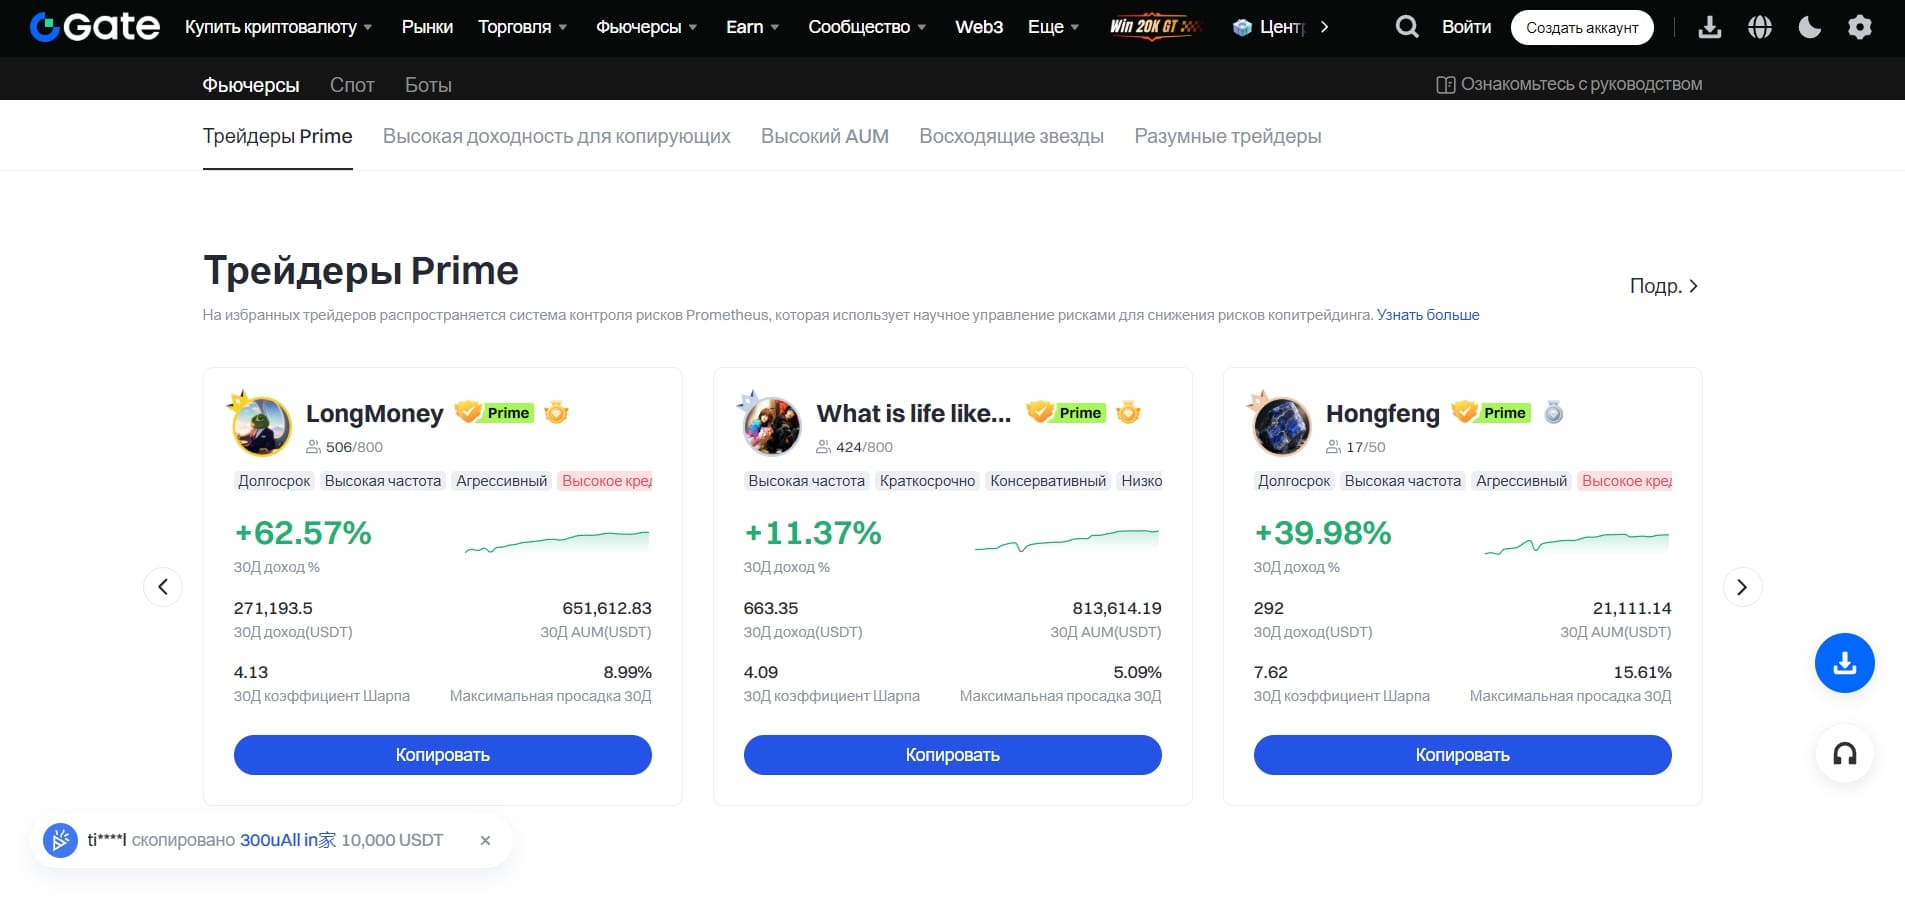Click the What is life like avatar
The image size is (1905, 905).
pyautogui.click(x=771, y=424)
